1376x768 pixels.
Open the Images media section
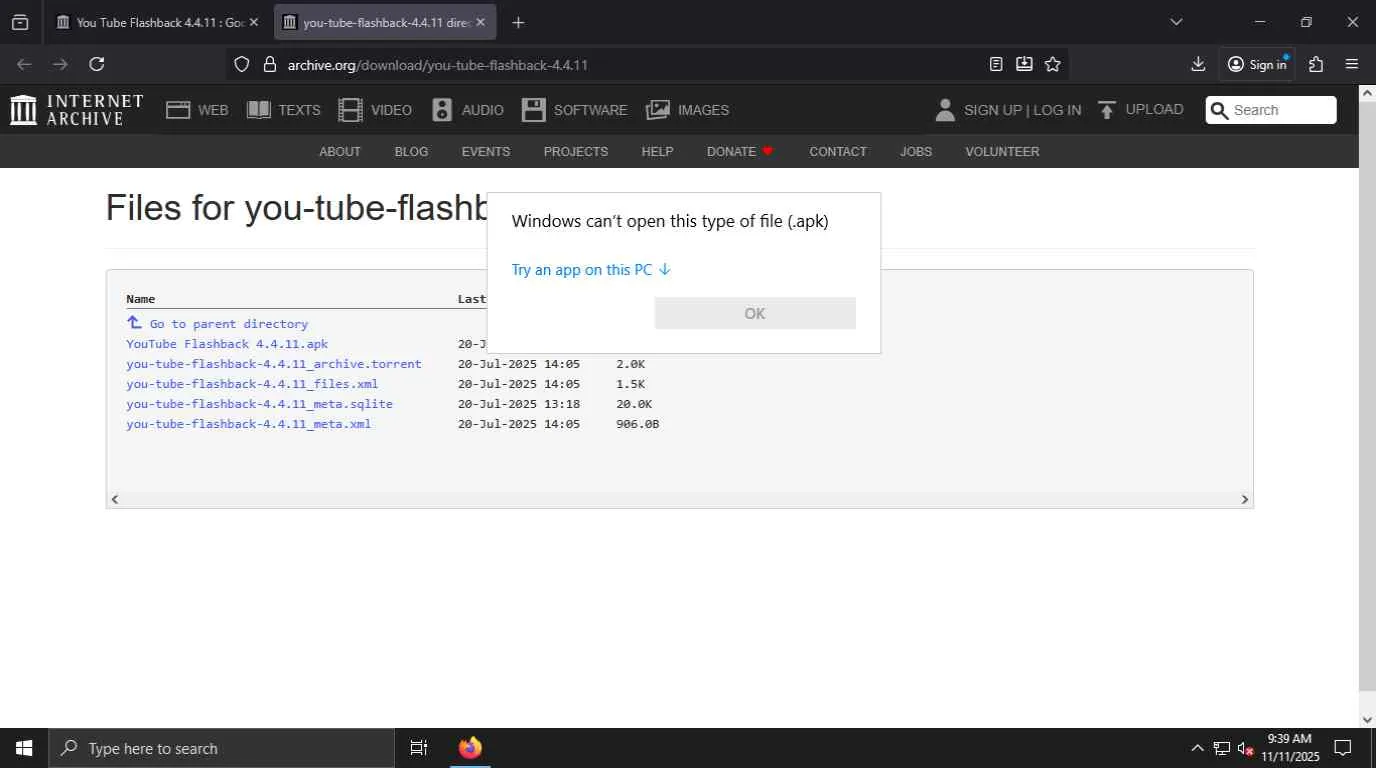click(688, 110)
